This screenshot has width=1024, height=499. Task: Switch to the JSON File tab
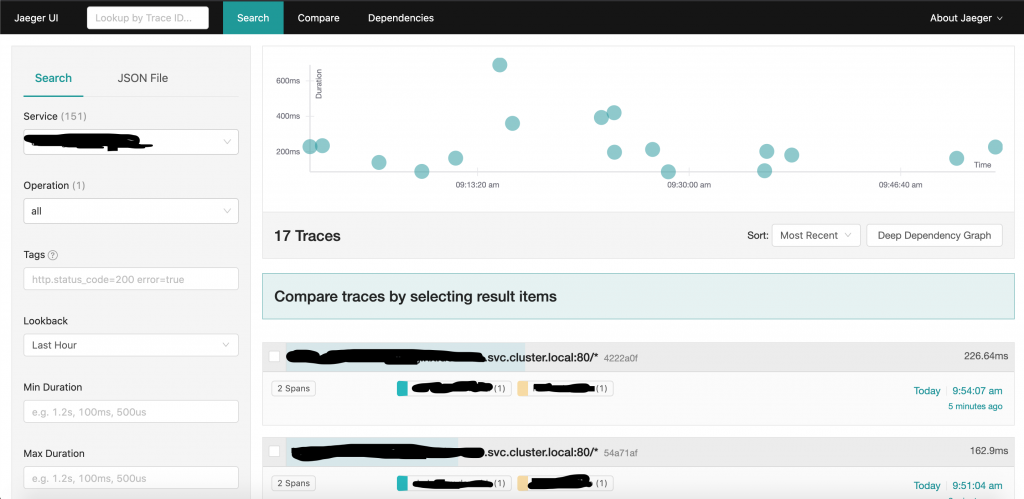(142, 78)
